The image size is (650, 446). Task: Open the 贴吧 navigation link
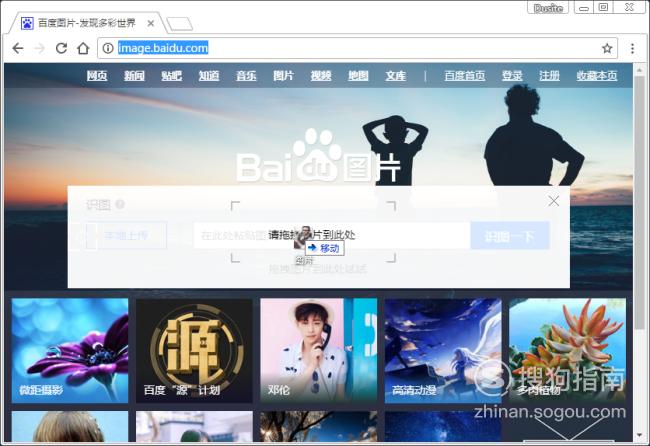coord(172,75)
